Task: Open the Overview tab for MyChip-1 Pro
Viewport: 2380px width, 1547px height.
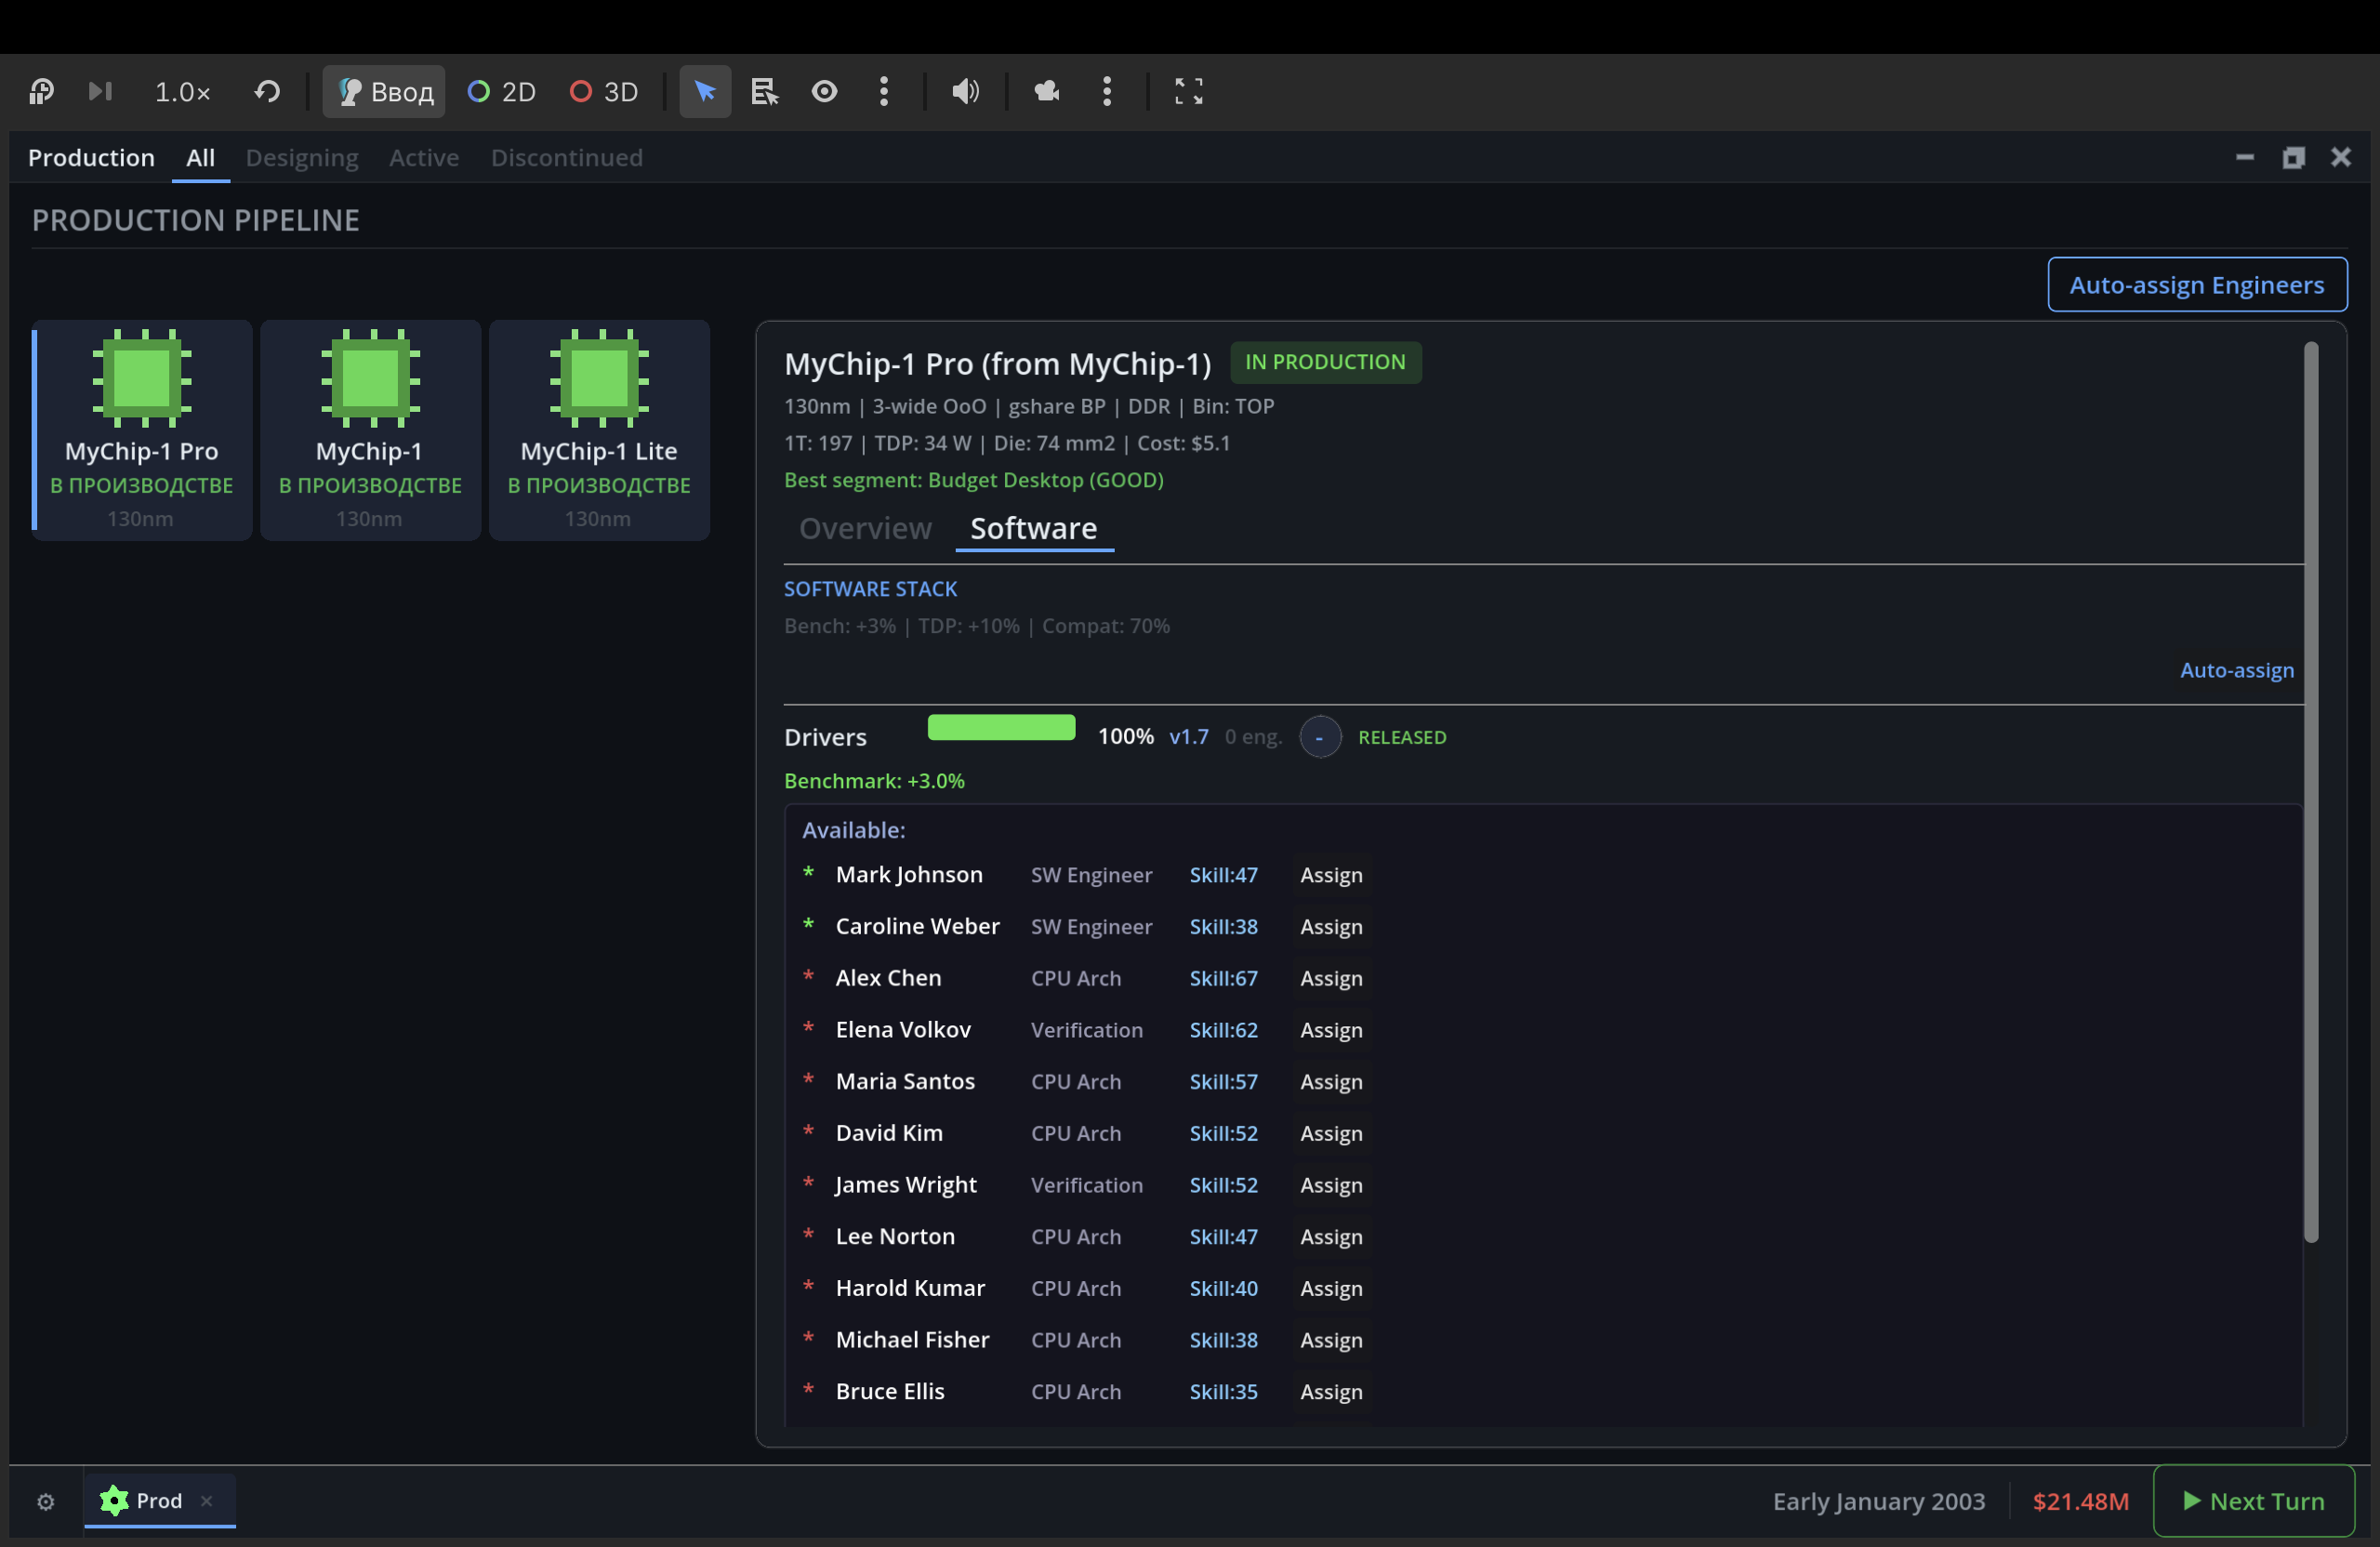Action: click(x=865, y=528)
